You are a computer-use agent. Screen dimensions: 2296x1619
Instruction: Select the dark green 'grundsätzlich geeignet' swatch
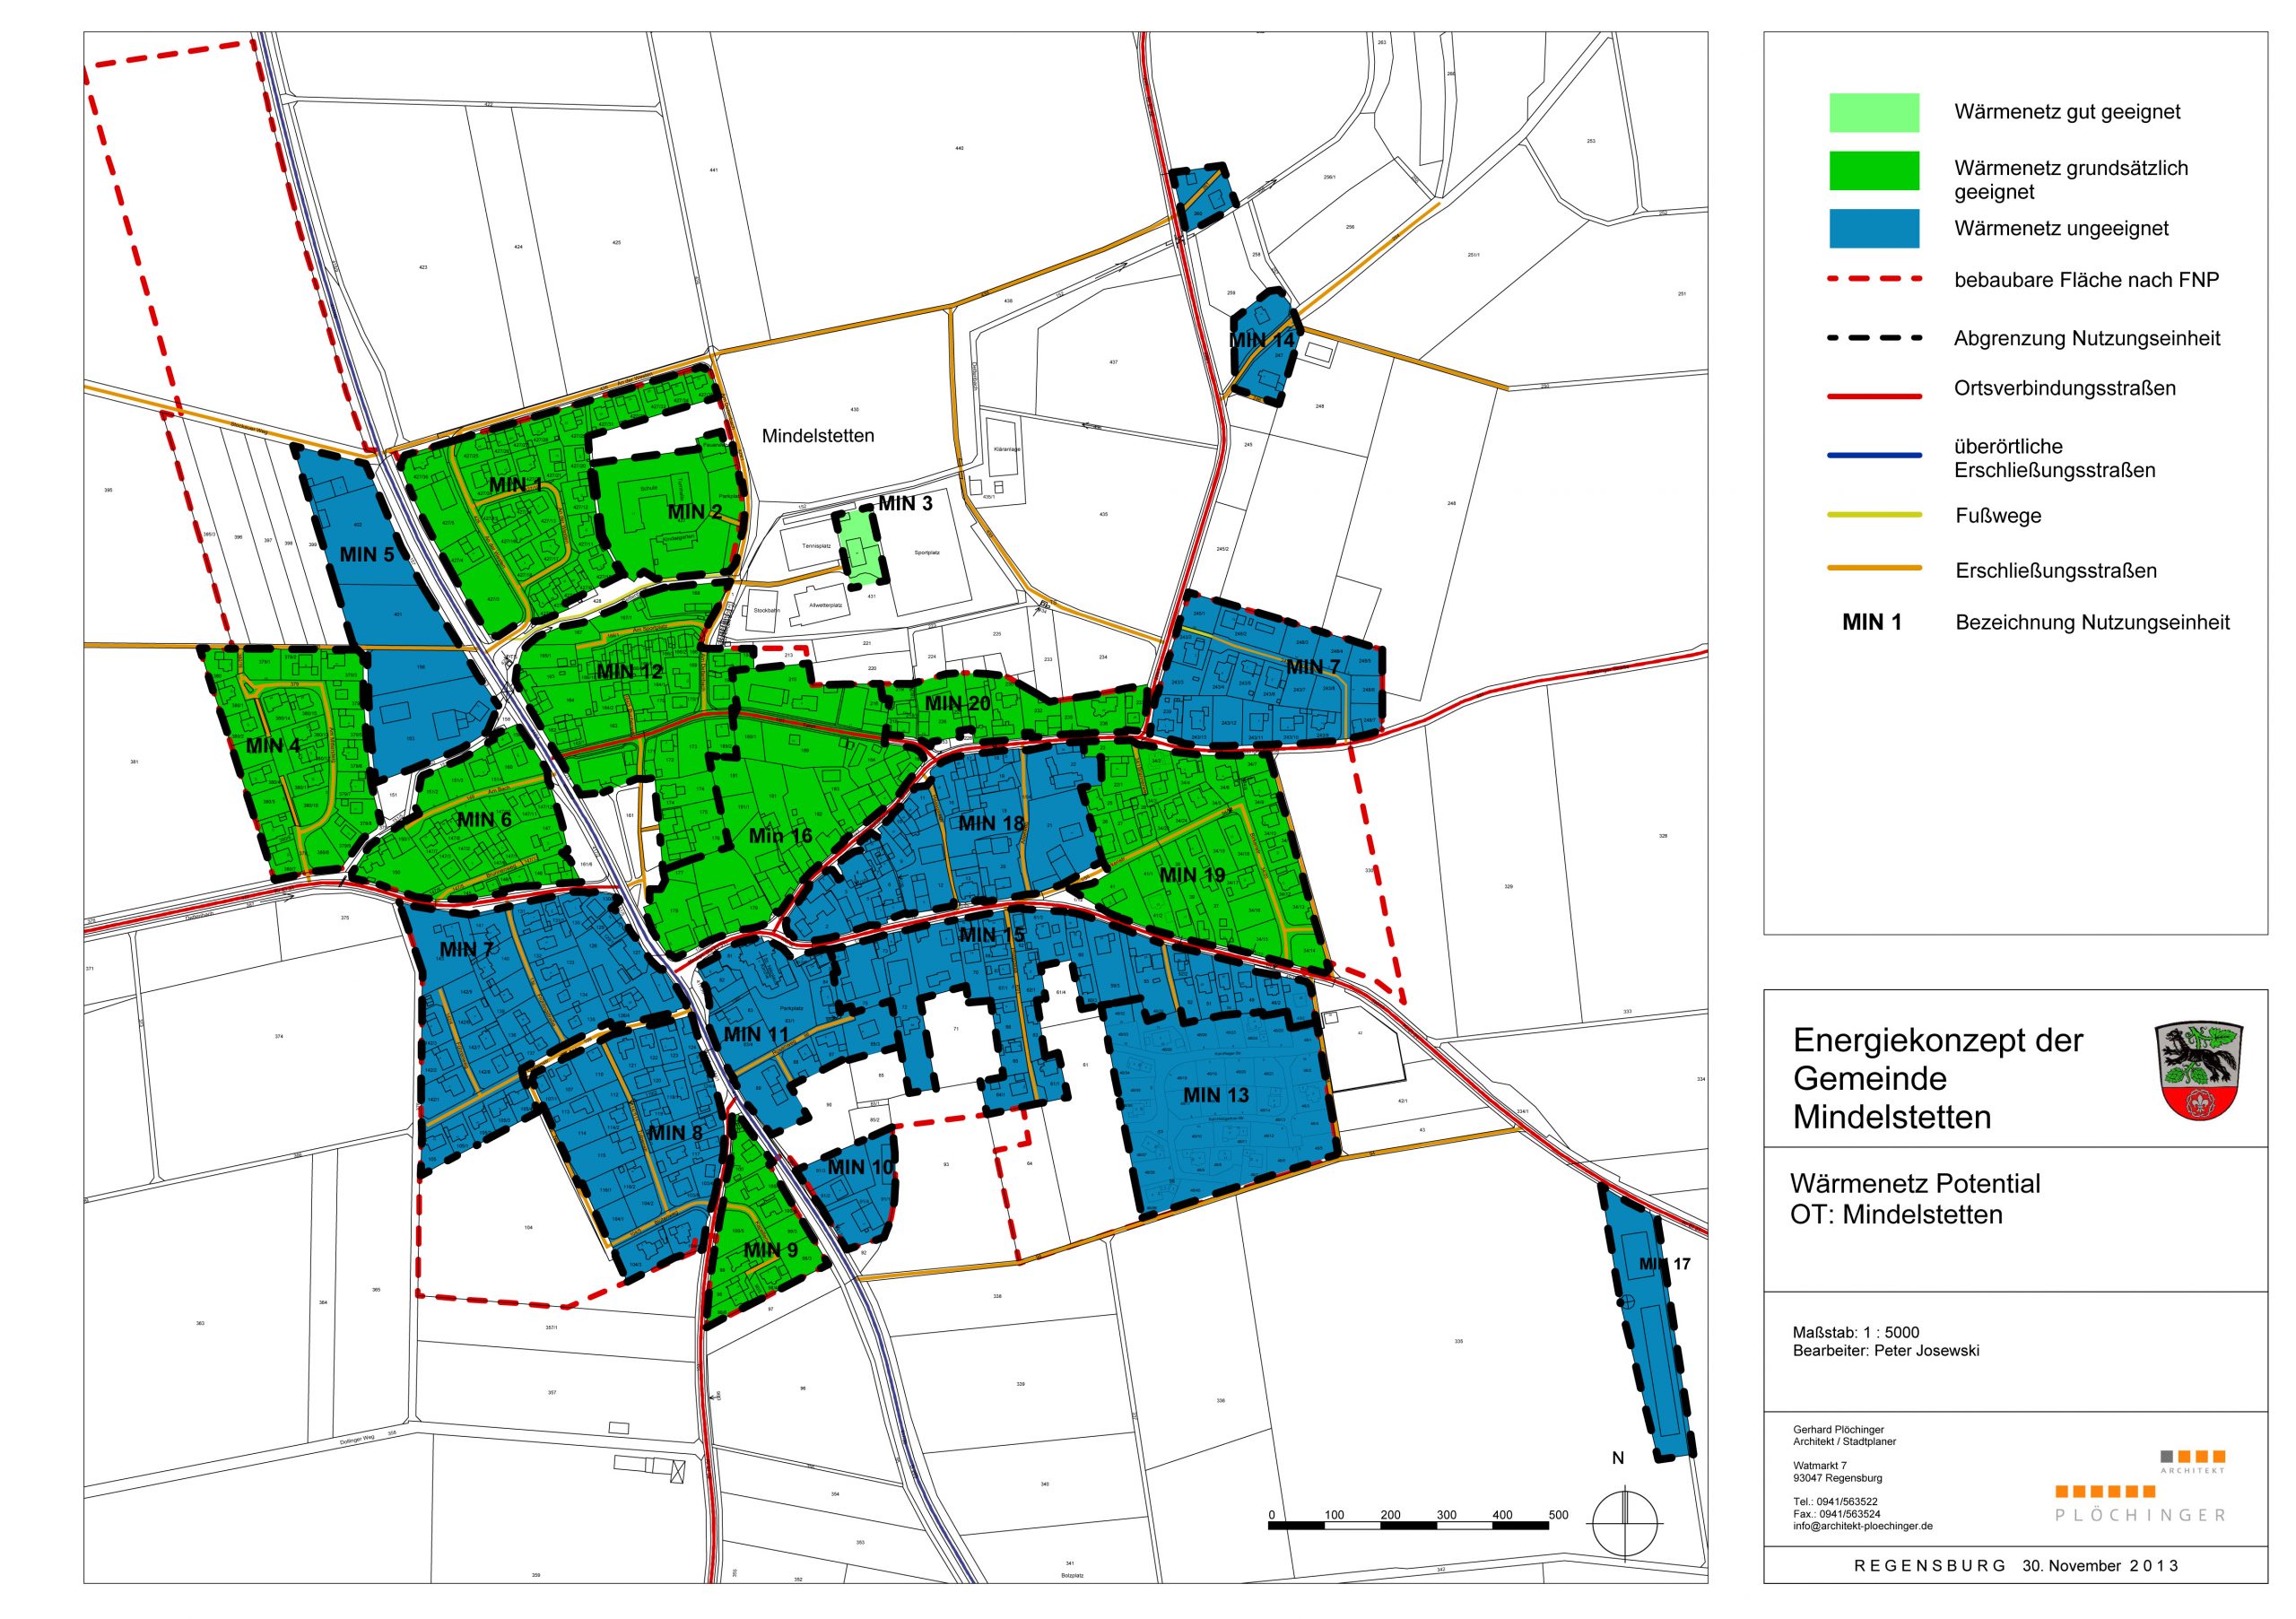1874,171
